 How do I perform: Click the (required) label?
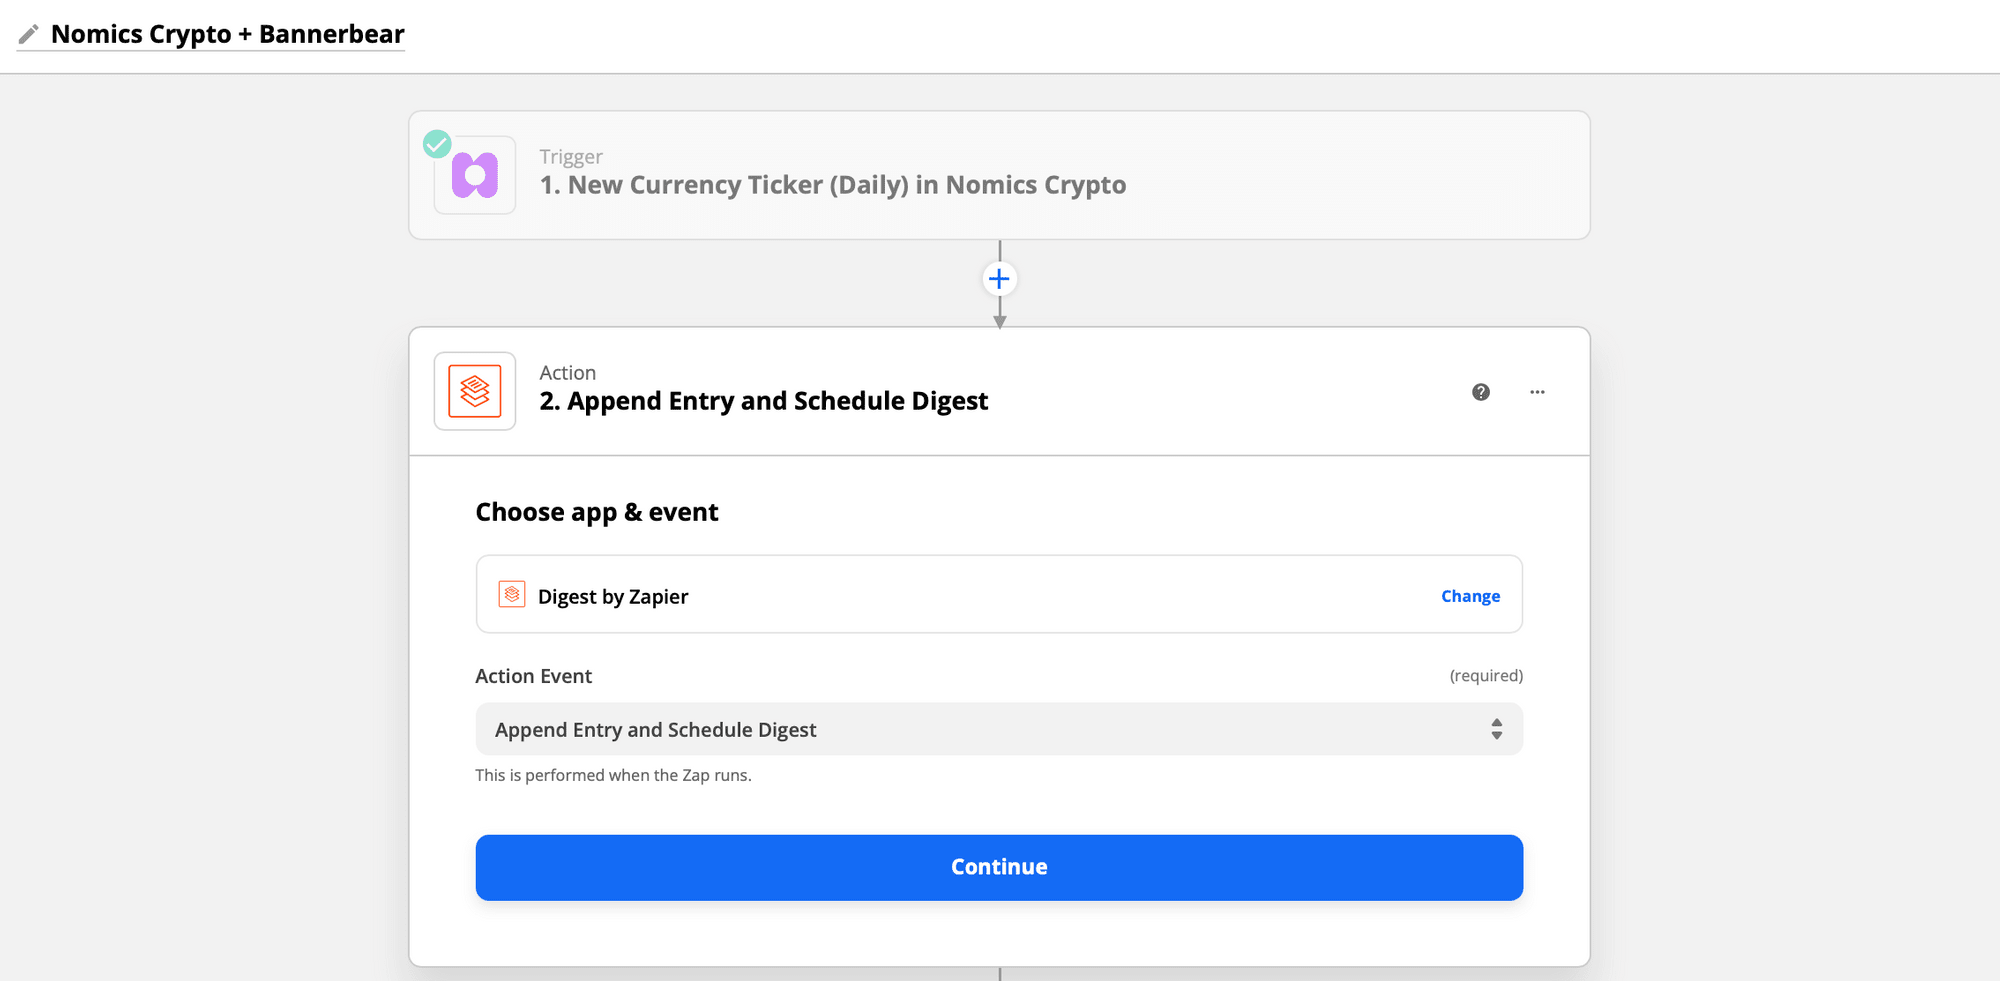(x=1486, y=676)
